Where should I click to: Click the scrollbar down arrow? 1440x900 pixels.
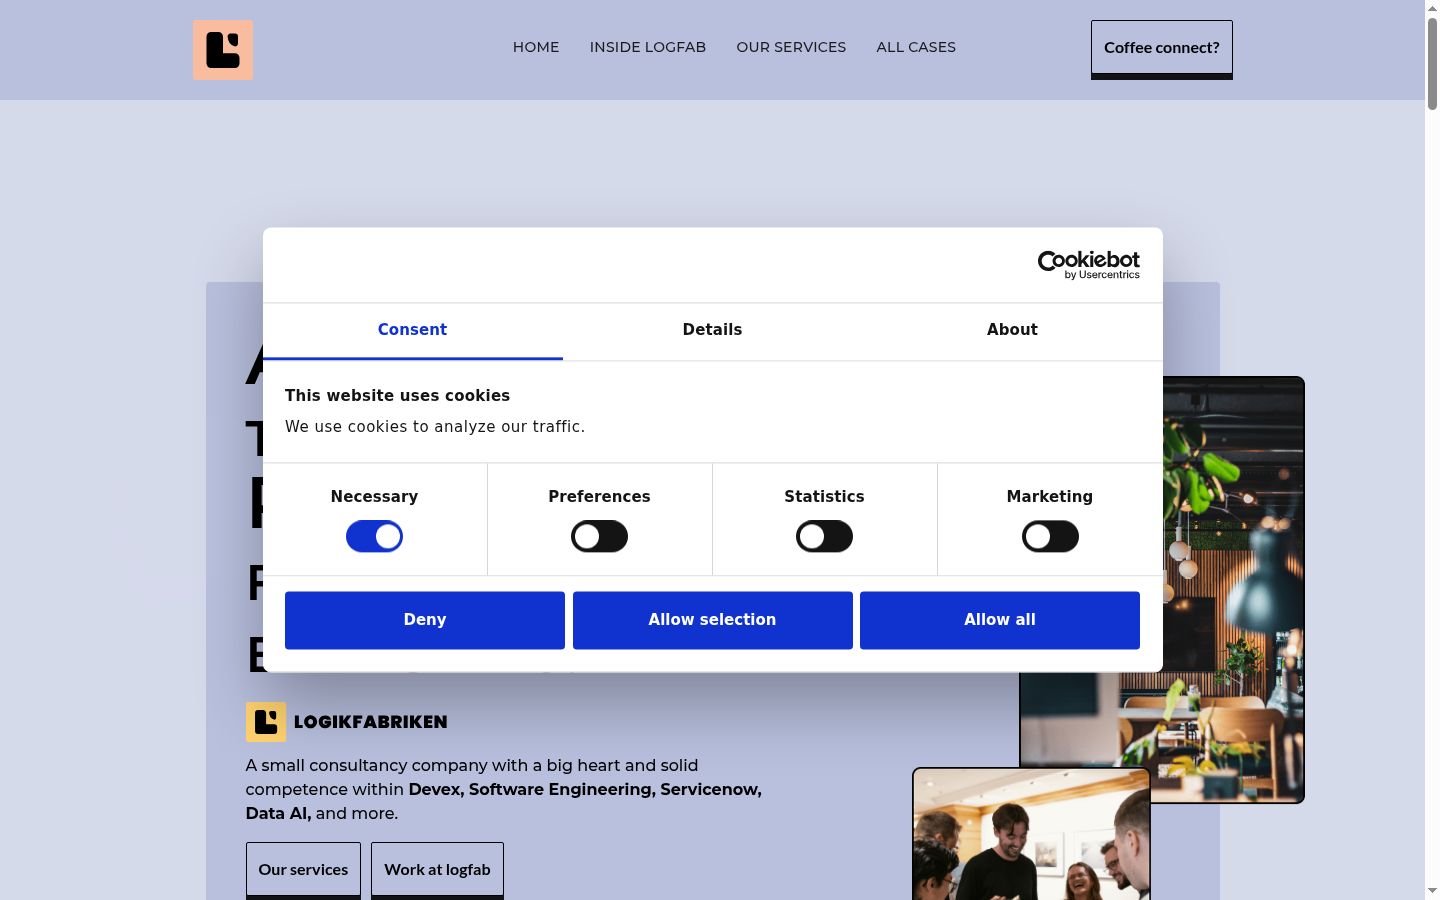tap(1432, 891)
